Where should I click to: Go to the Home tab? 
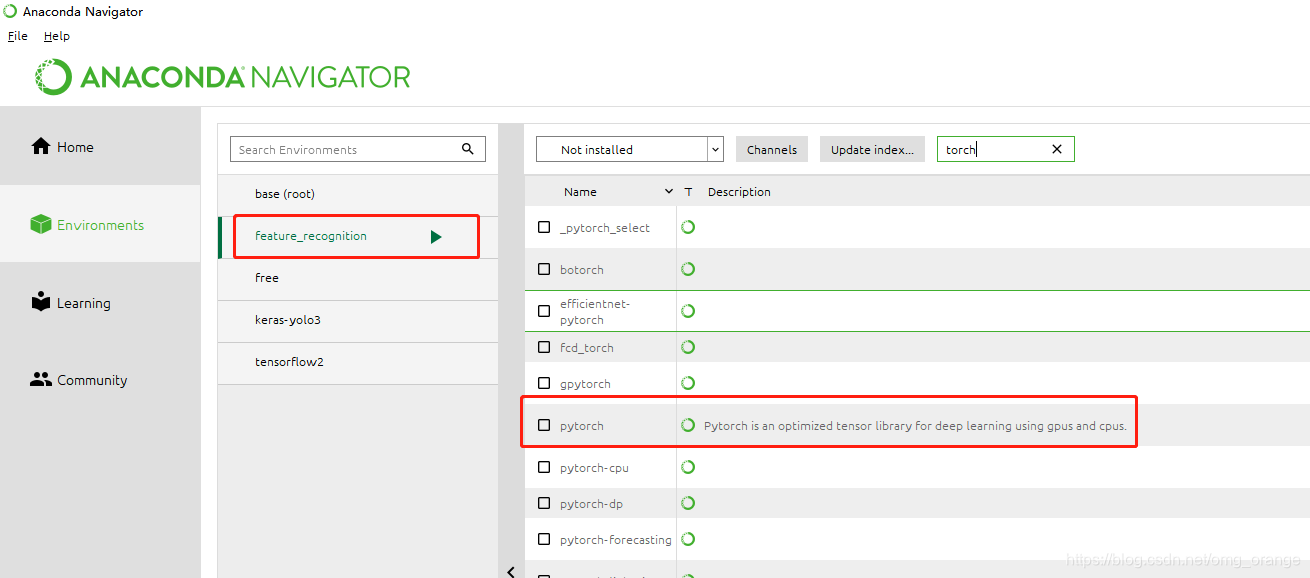100,146
